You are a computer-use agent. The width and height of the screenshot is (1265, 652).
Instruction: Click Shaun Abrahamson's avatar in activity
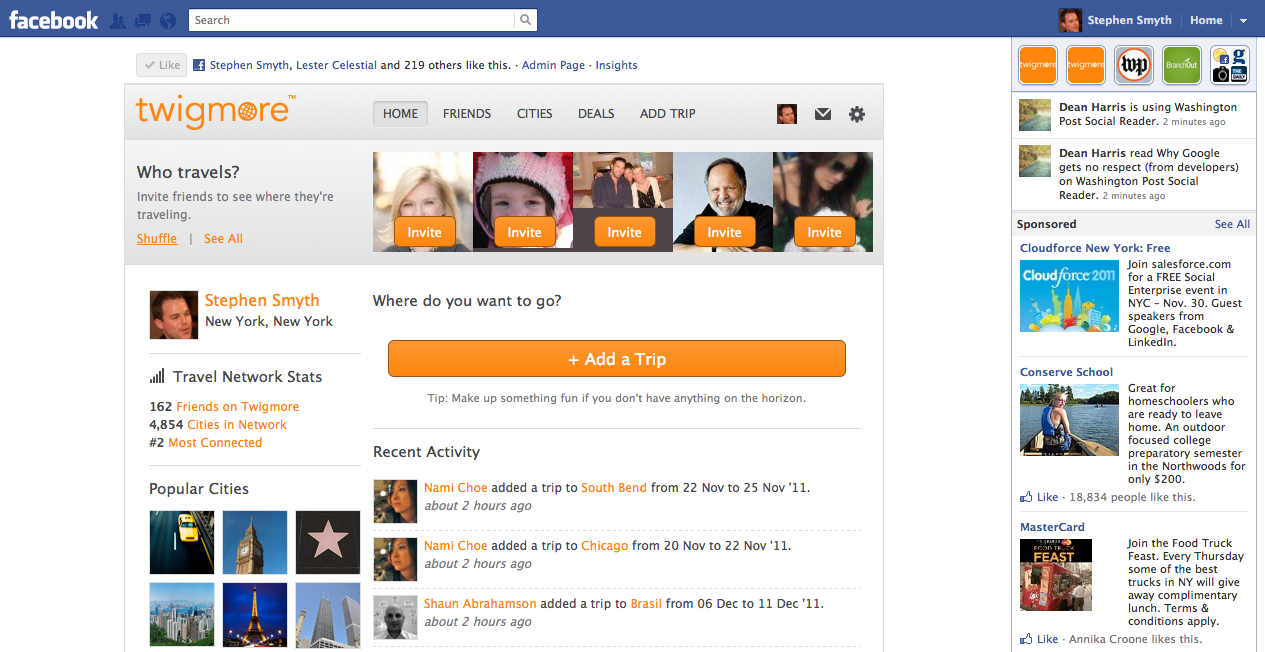395,617
